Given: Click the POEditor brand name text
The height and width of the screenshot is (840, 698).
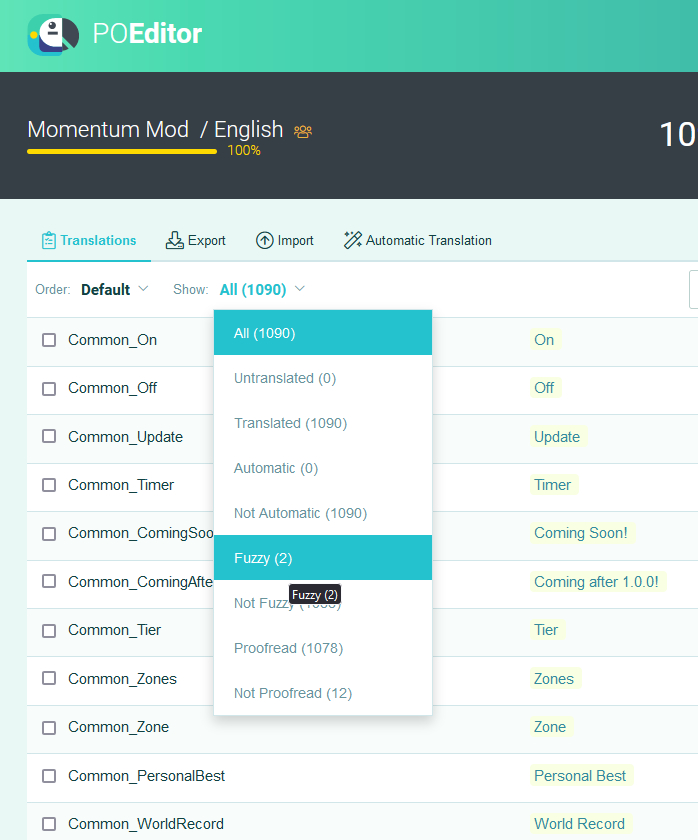Looking at the screenshot, I should 147,35.
